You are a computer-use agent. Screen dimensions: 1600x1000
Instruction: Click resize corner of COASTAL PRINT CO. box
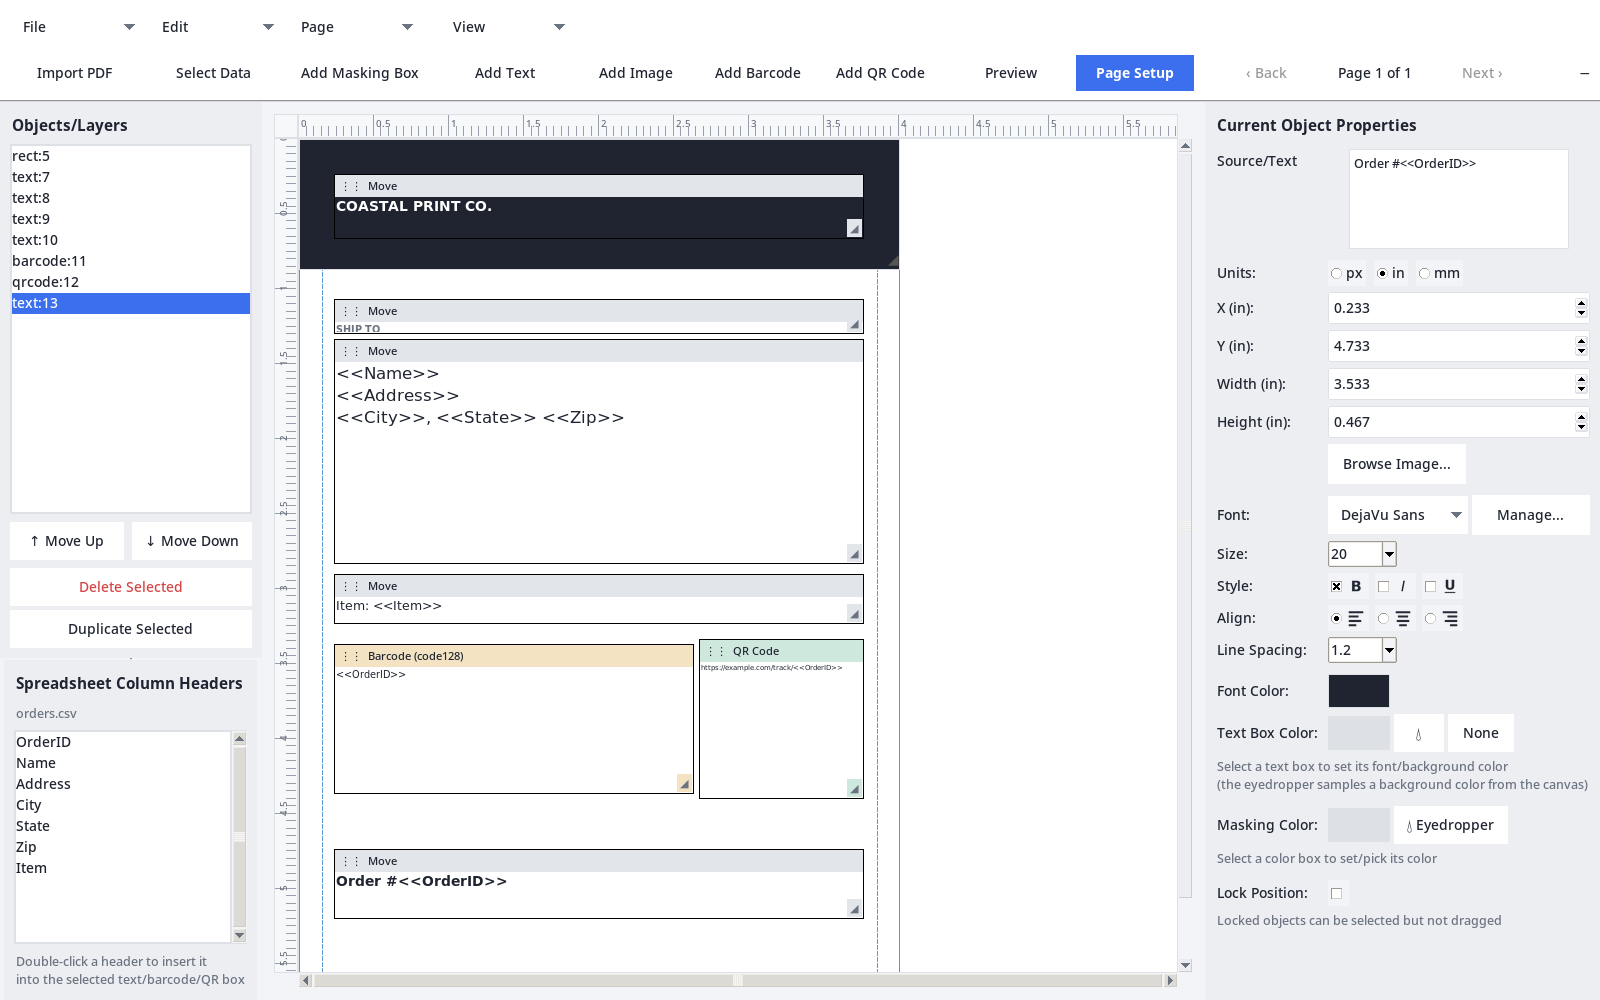tap(854, 228)
